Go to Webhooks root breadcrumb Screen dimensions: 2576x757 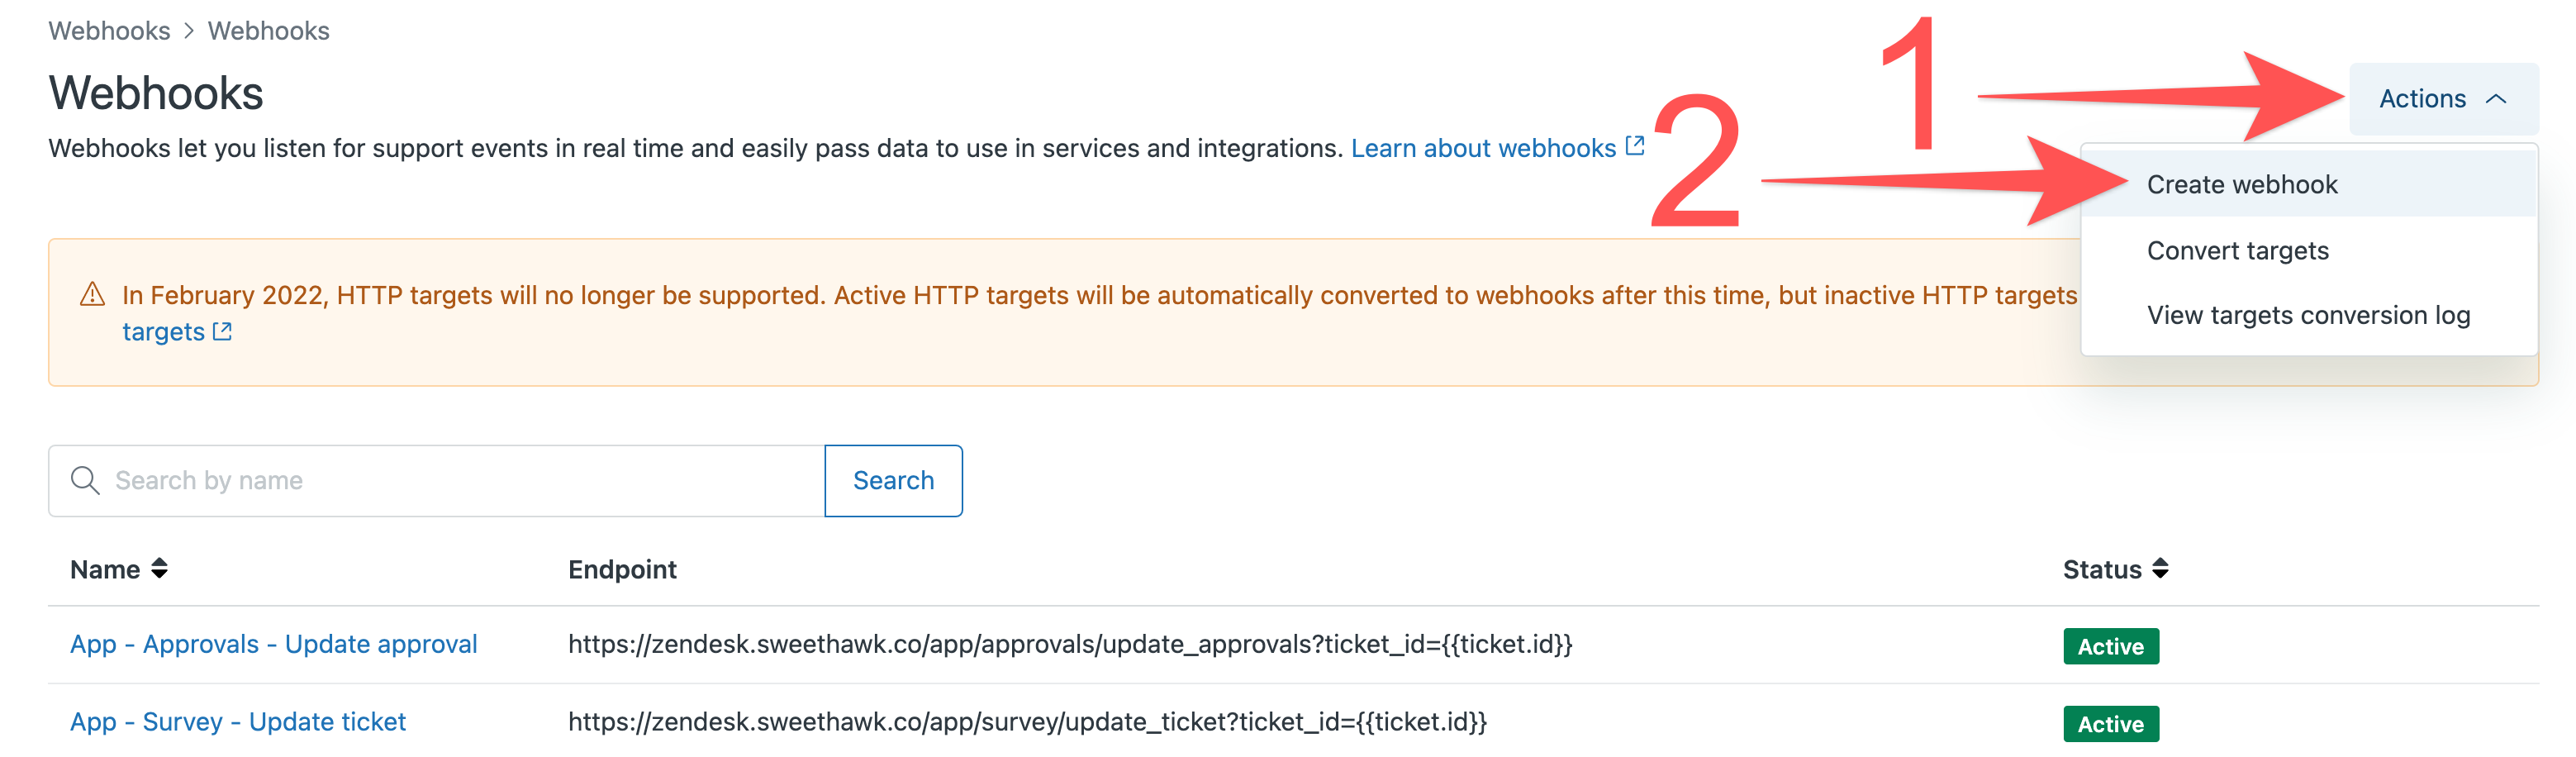(x=109, y=31)
